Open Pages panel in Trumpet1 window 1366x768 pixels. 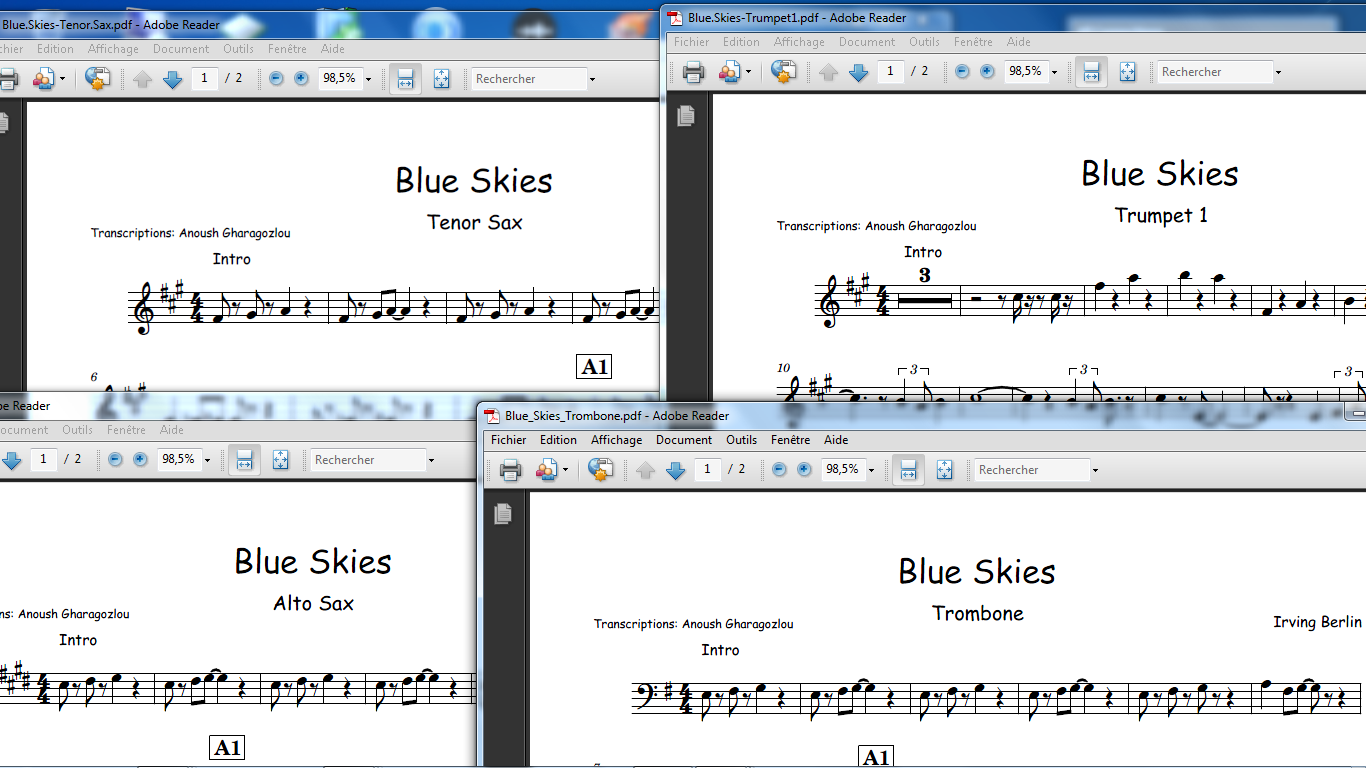tap(686, 116)
